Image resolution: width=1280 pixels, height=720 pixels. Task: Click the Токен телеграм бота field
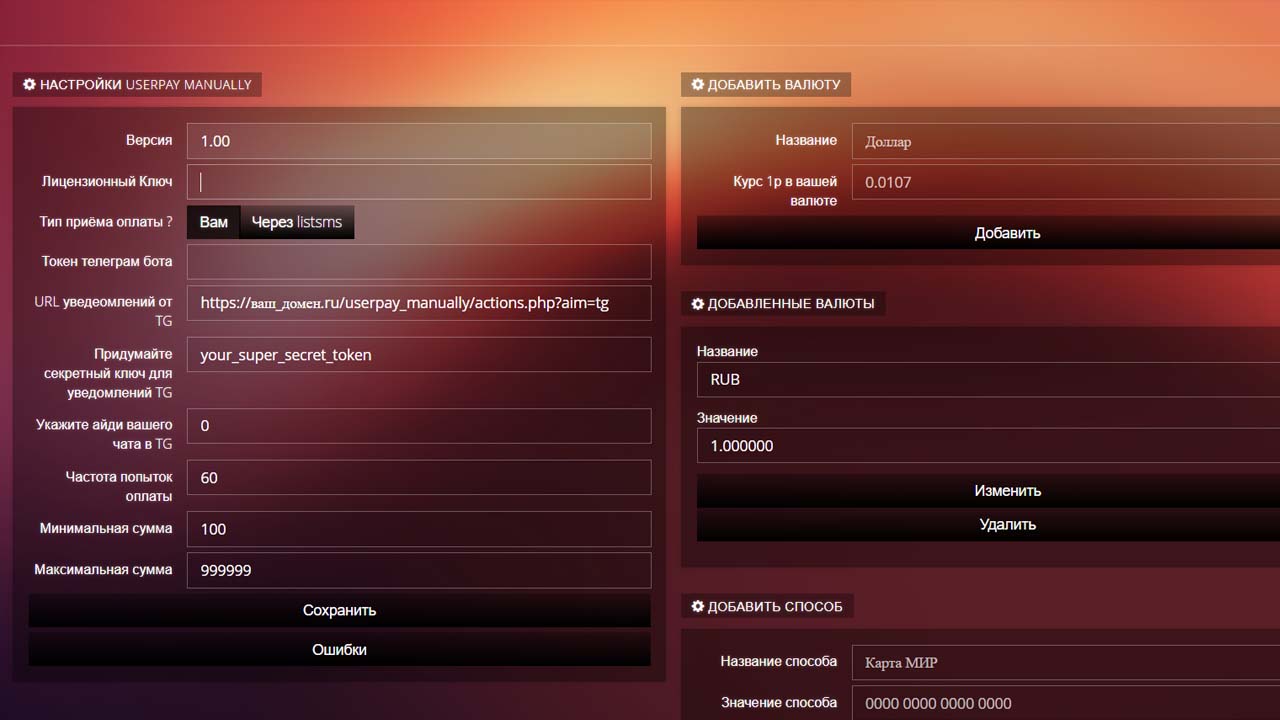[419, 262]
